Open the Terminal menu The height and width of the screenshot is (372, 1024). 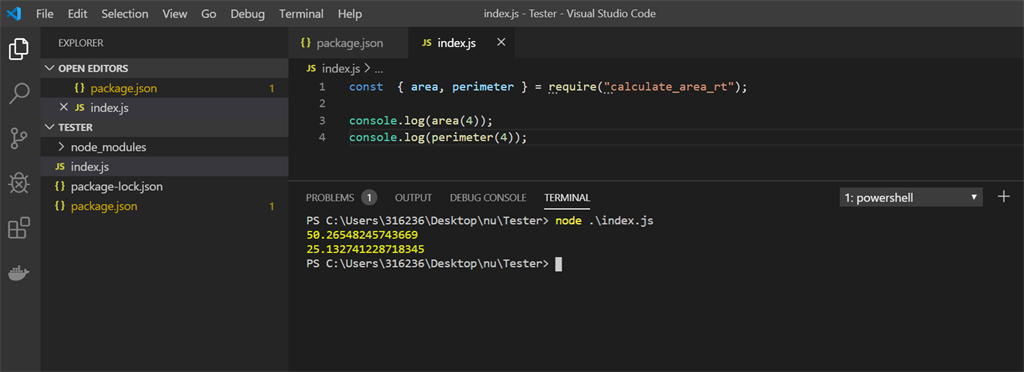pos(301,14)
